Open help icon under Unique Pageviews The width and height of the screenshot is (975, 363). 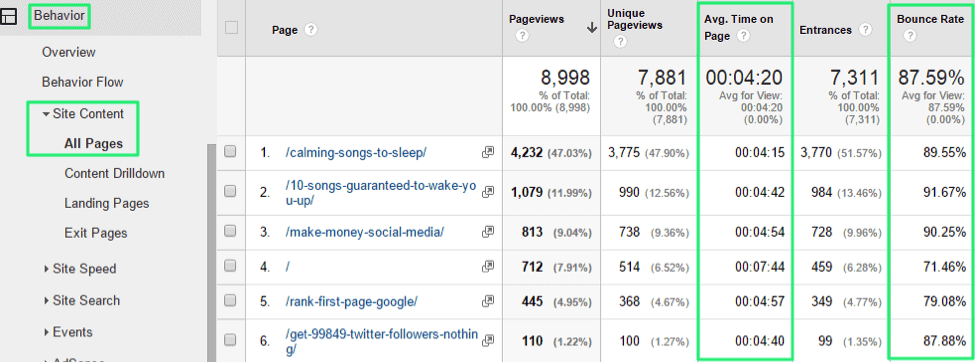(620, 42)
